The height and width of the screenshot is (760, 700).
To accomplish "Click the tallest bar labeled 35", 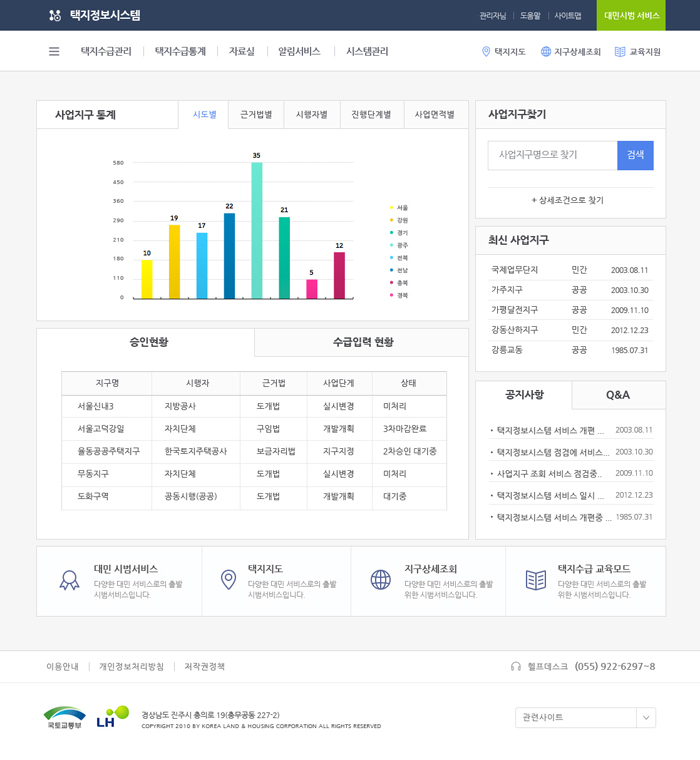I will pyautogui.click(x=257, y=230).
